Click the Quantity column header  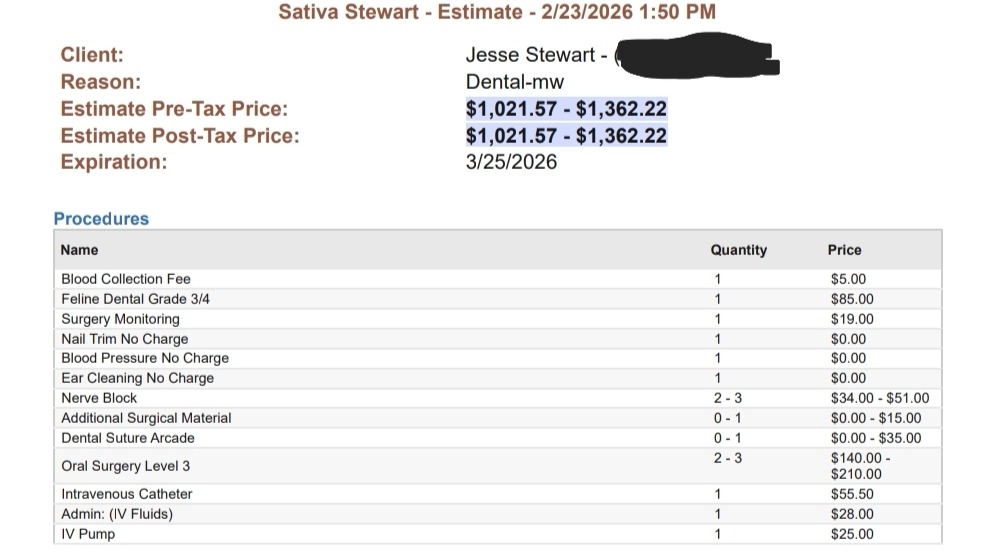(x=738, y=250)
